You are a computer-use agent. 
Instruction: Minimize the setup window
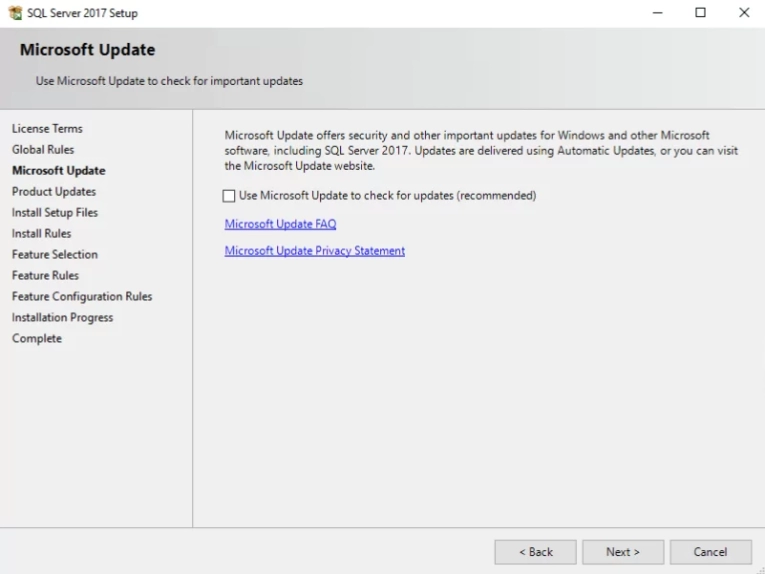click(x=657, y=13)
